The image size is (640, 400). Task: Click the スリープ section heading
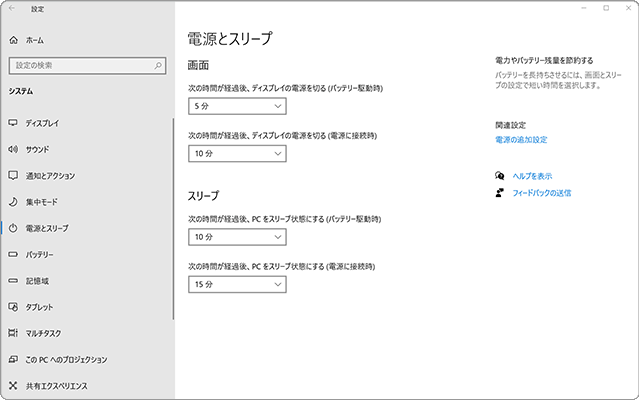[x=203, y=196]
